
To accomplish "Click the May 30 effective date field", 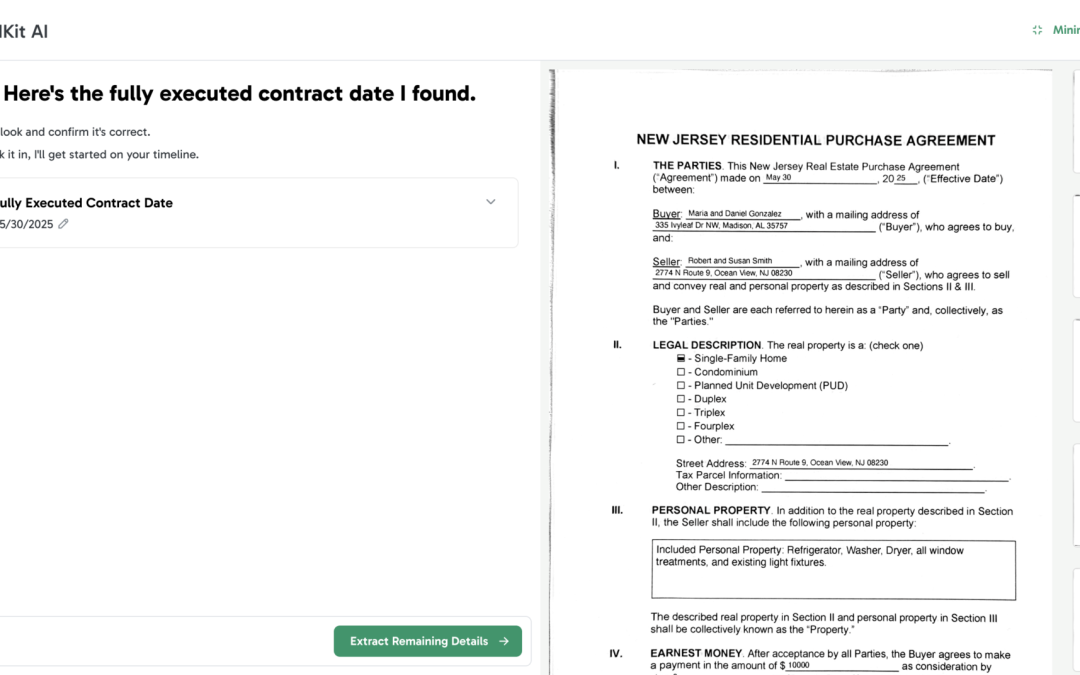I will pos(819,178).
